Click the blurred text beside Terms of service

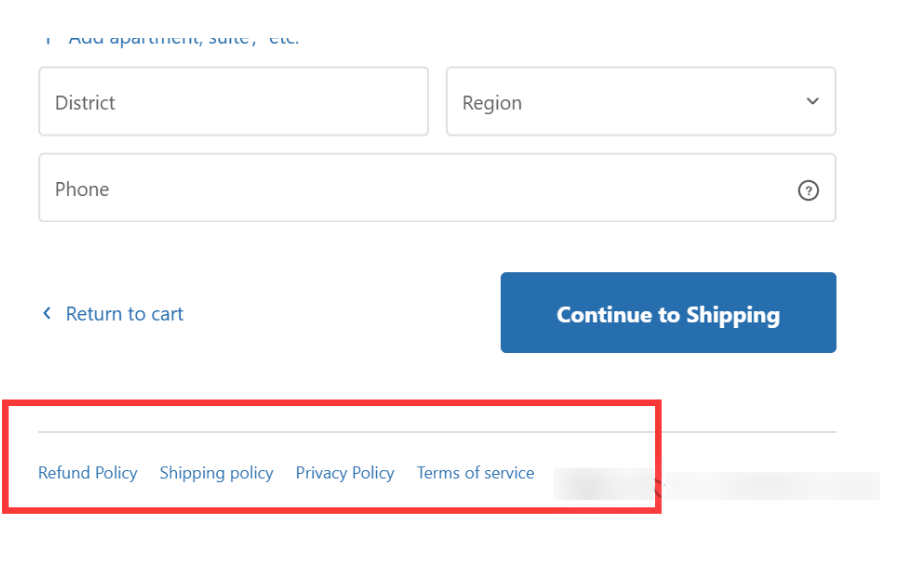click(x=716, y=486)
